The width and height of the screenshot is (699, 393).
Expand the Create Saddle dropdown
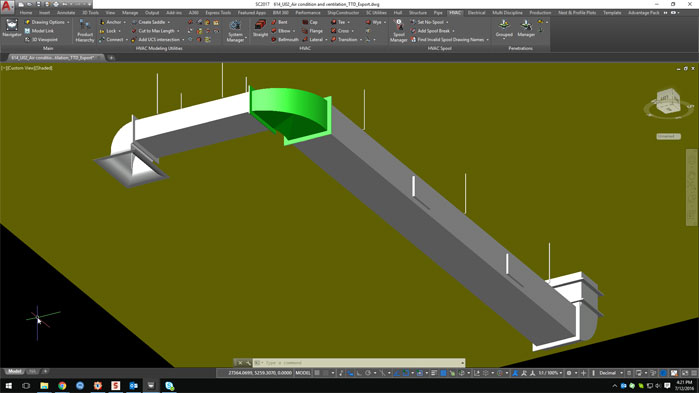coord(169,22)
